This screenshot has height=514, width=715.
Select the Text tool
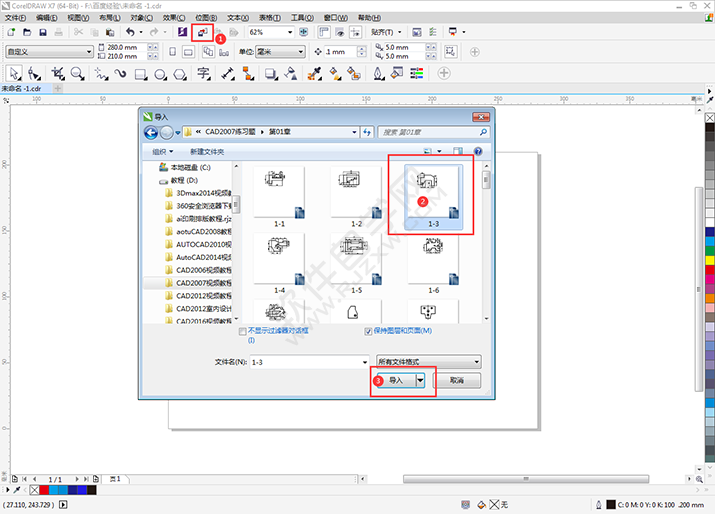point(203,73)
